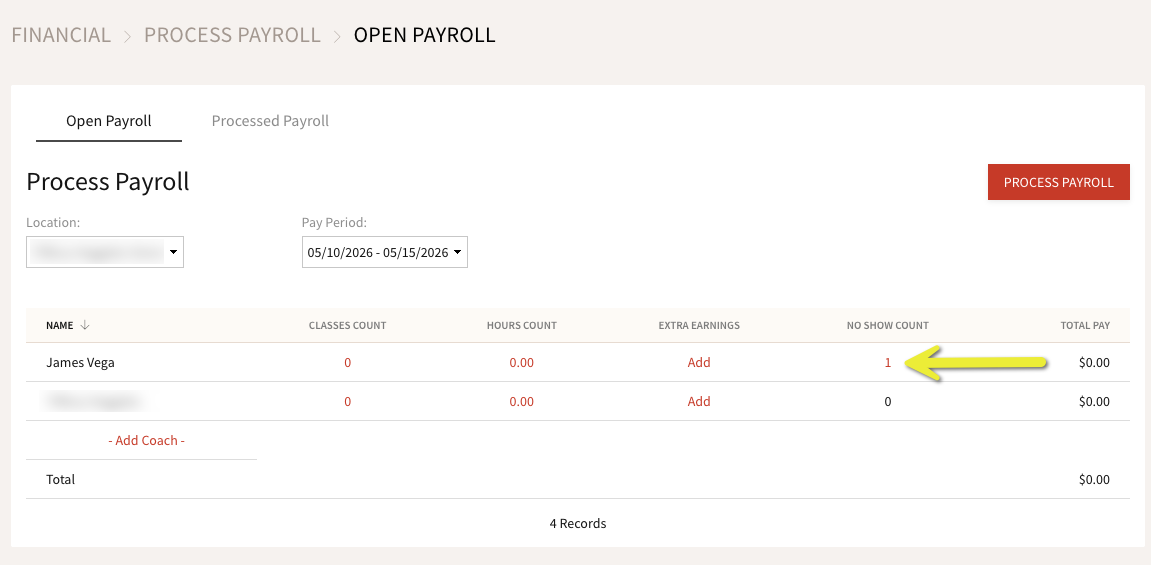The width and height of the screenshot is (1151, 565).
Task: Sort by the TOTAL PAY column header
Action: click(x=1085, y=325)
